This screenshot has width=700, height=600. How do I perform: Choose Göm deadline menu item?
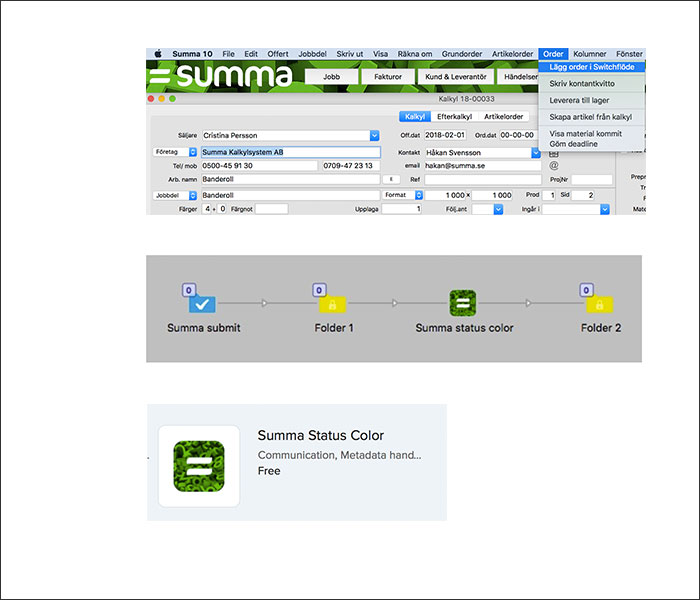click(x=592, y=144)
